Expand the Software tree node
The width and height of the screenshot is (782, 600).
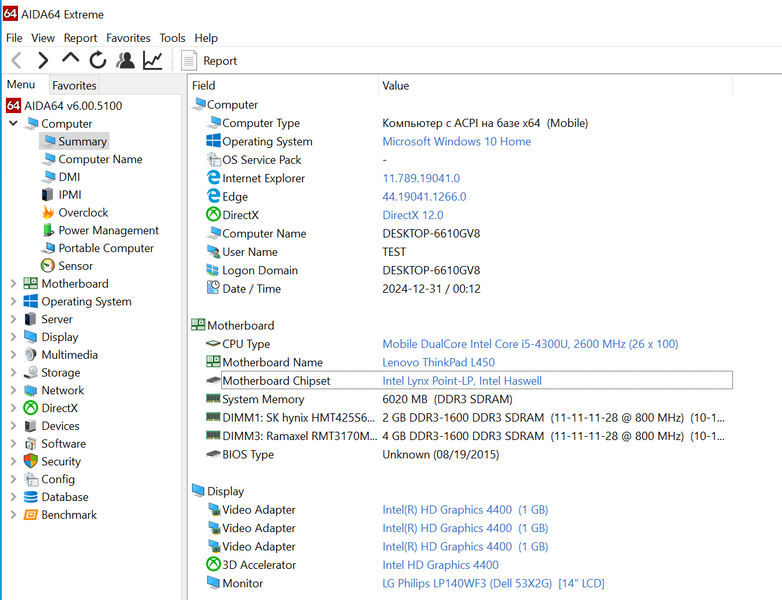coord(13,443)
